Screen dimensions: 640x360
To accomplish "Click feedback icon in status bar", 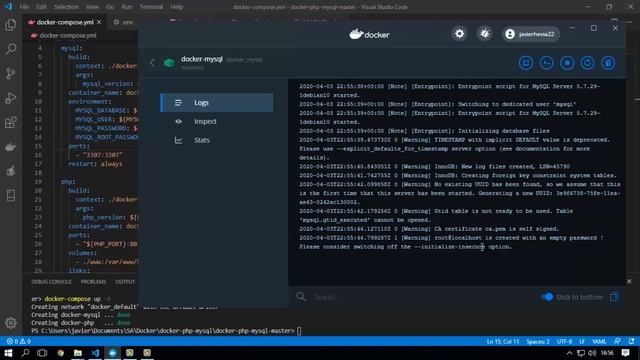I will (x=618, y=341).
